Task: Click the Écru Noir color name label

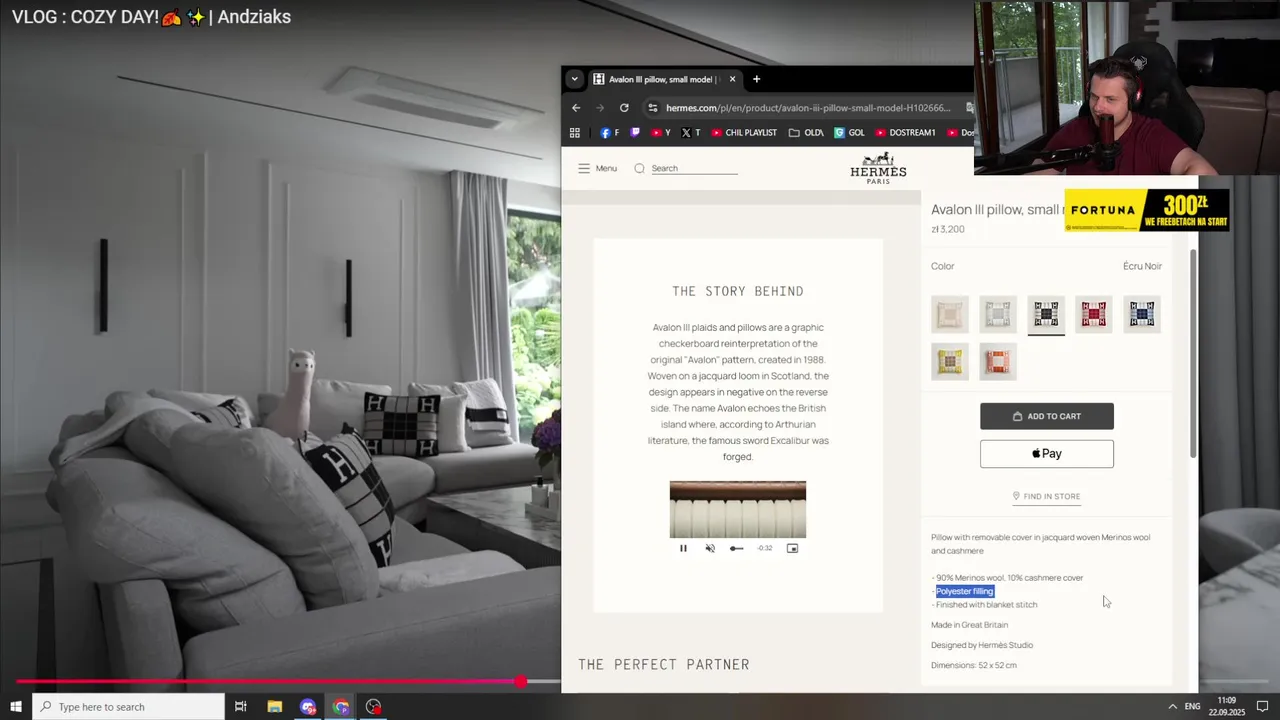Action: [x=1142, y=266]
